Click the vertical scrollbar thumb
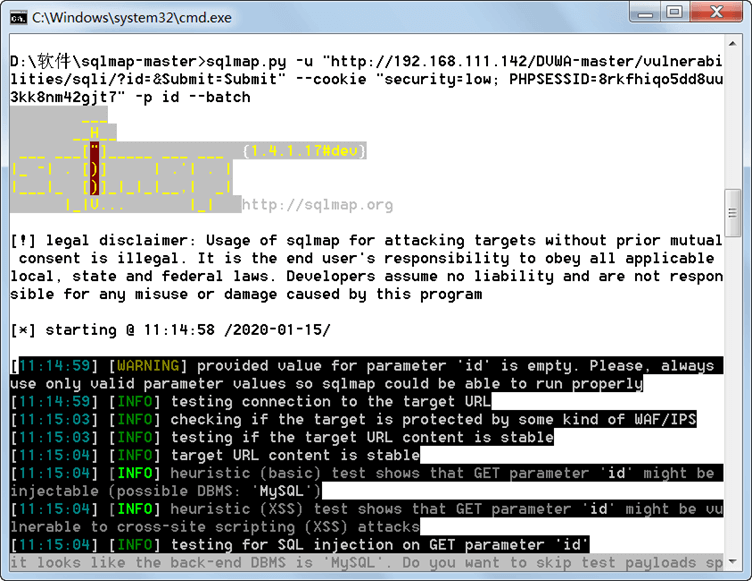752x581 pixels. tap(732, 213)
